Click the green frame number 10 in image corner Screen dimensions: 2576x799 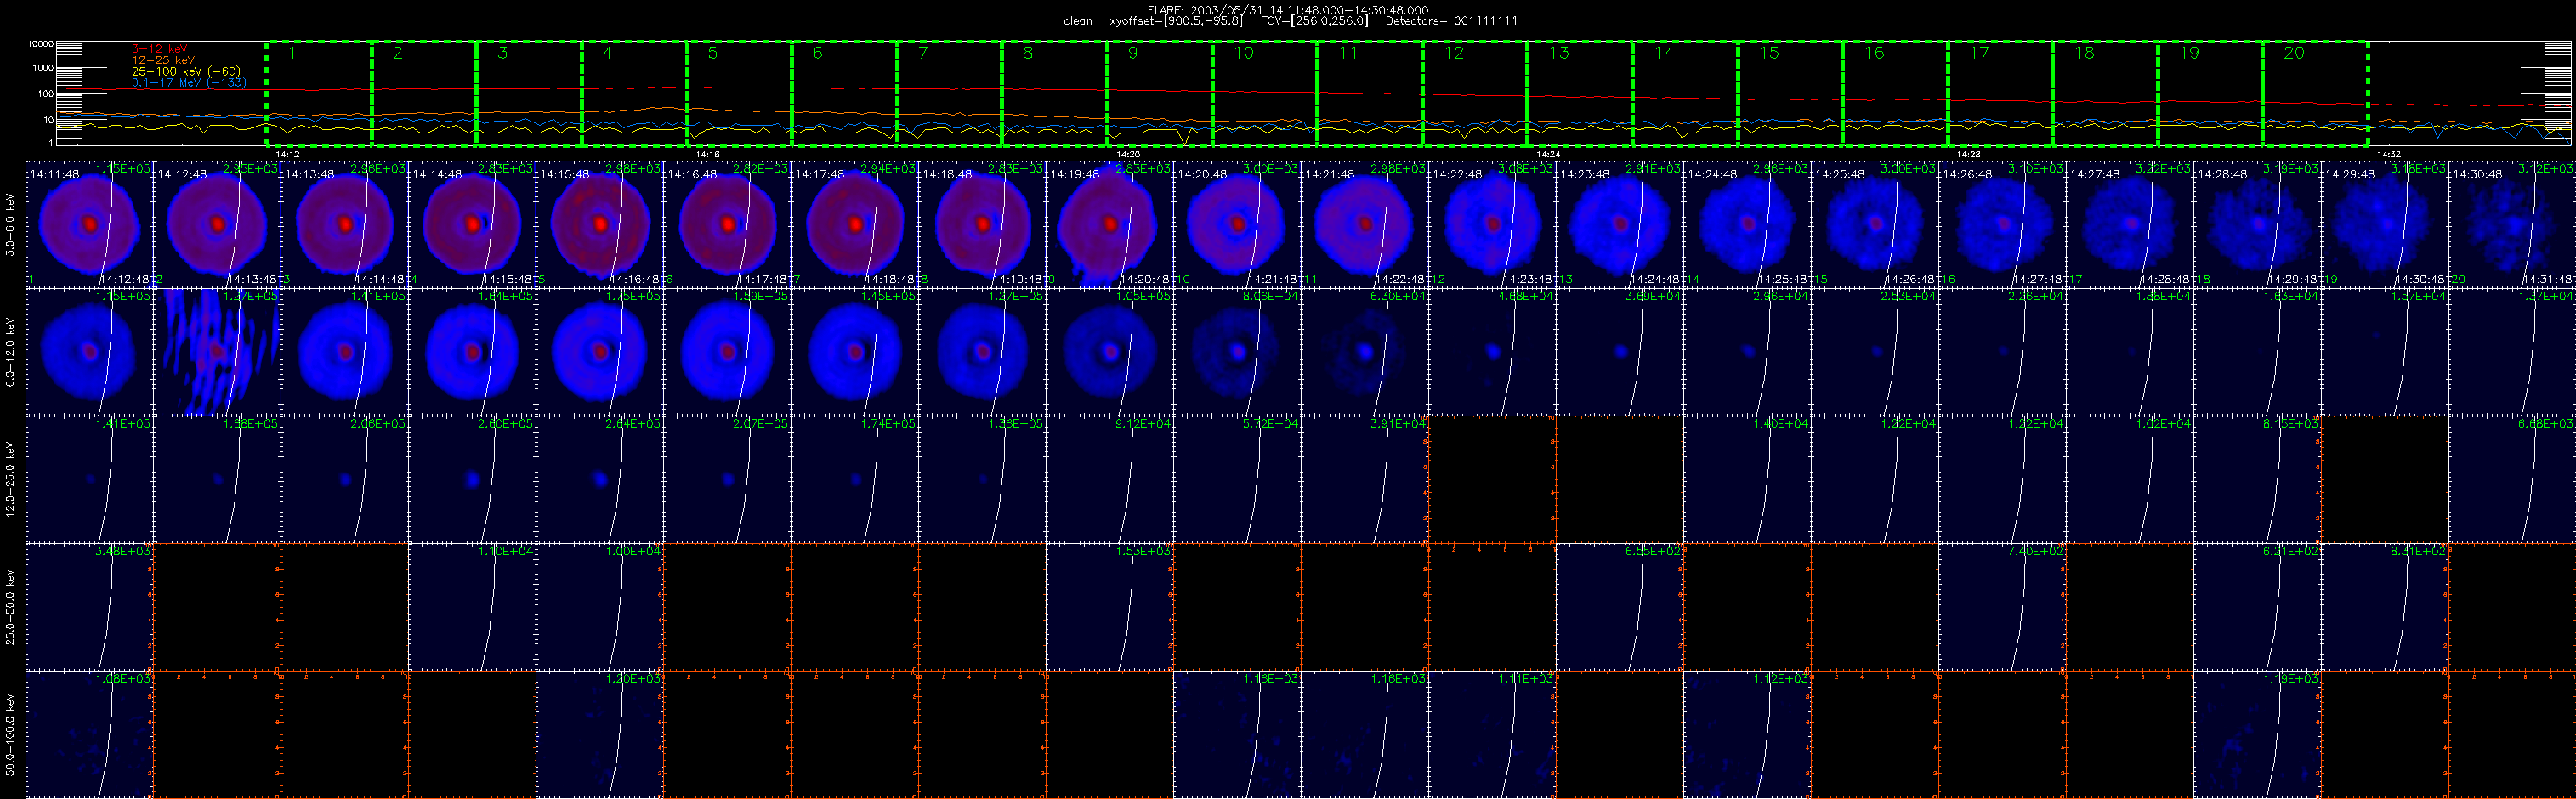click(x=1183, y=281)
